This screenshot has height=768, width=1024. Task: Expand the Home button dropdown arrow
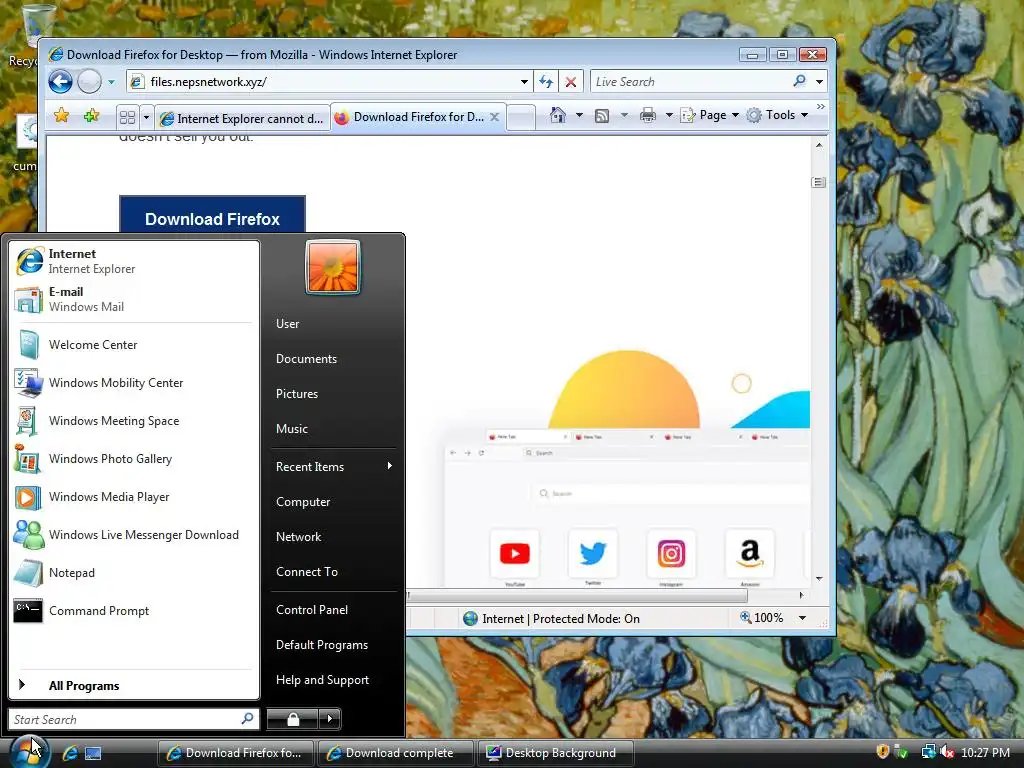tap(579, 116)
